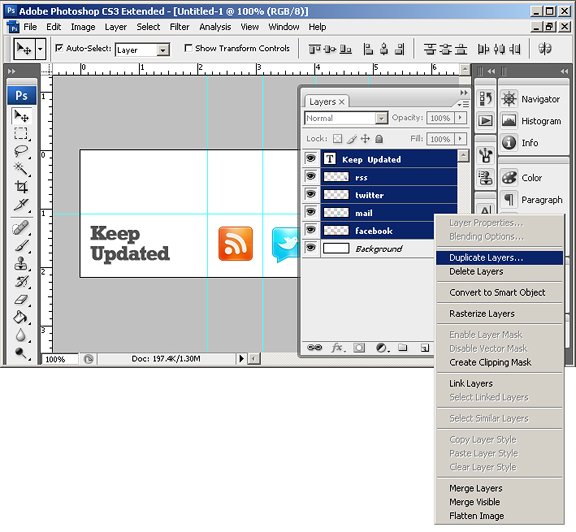Select the Brush tool

pos(21,245)
